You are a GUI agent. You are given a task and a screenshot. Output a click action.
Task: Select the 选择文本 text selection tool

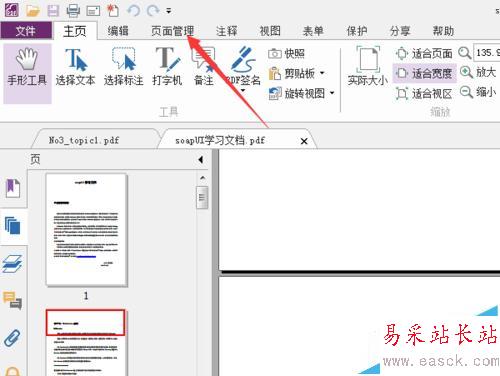coord(75,67)
